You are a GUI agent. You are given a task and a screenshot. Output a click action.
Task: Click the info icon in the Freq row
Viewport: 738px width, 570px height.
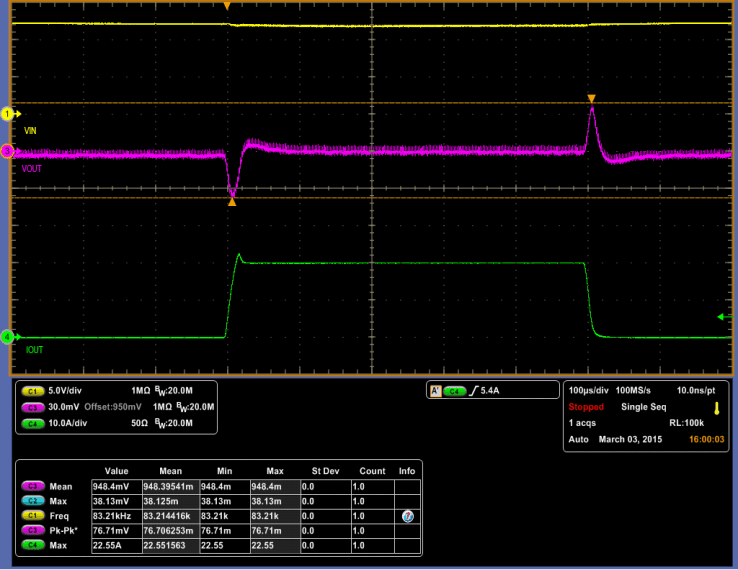pos(407,516)
